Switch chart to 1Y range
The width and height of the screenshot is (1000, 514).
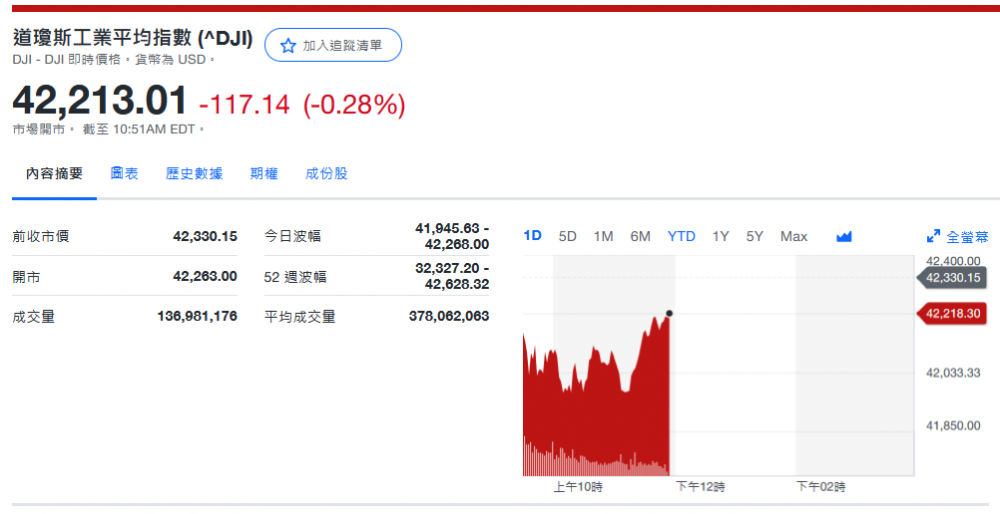coord(720,237)
